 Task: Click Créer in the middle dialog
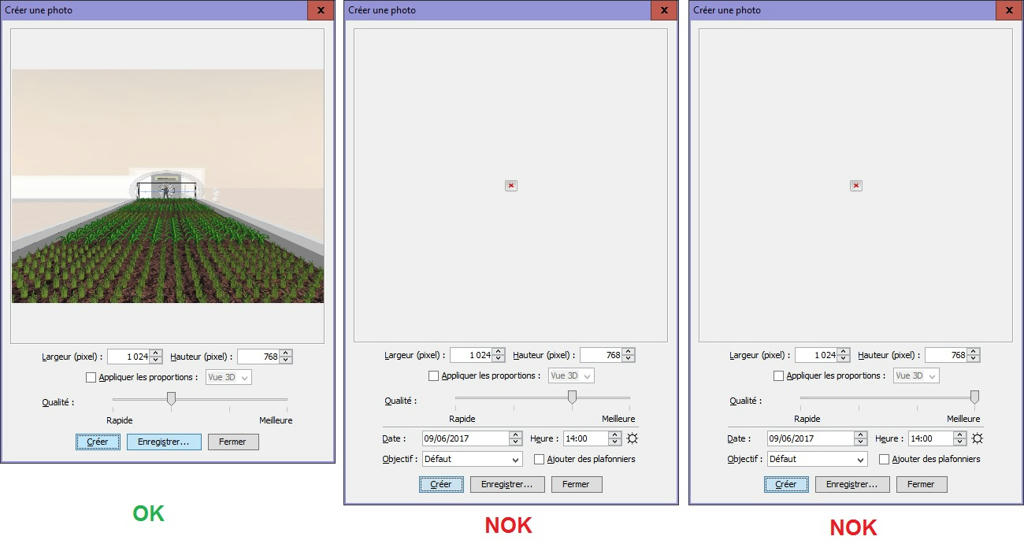click(441, 484)
